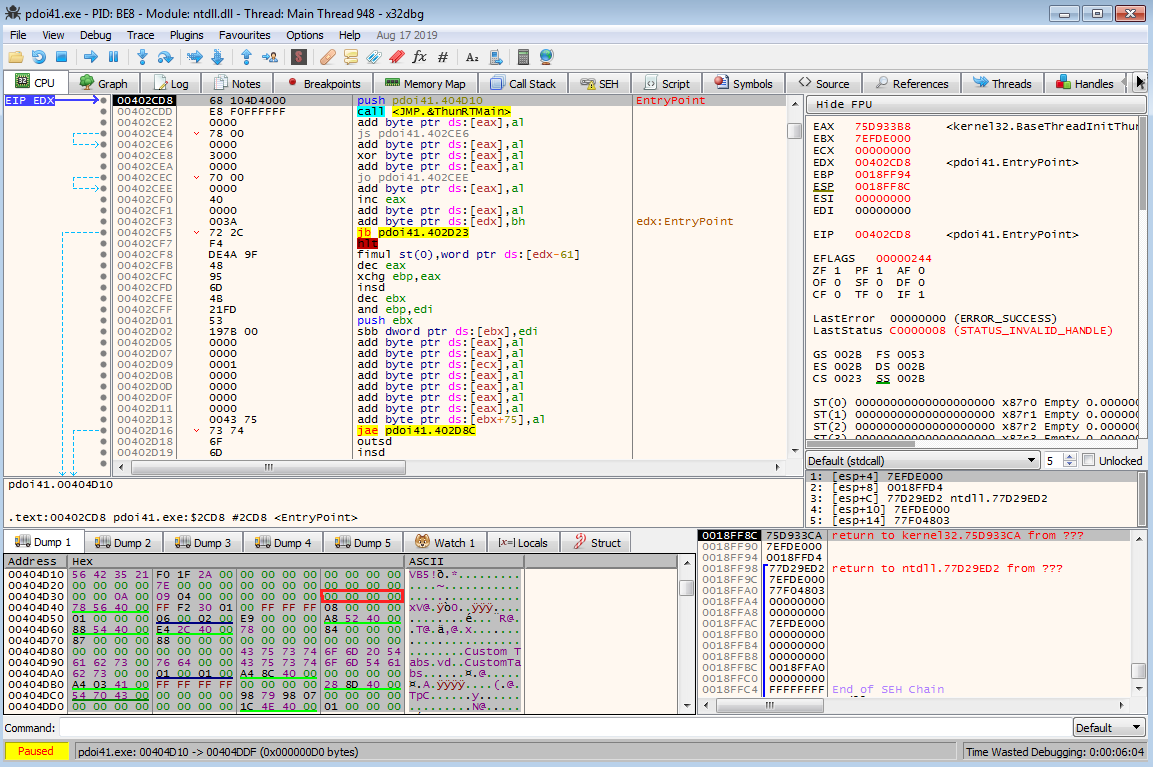The height and width of the screenshot is (767, 1153).
Task: Open the Calculator toolbar icon
Action: tap(524, 57)
